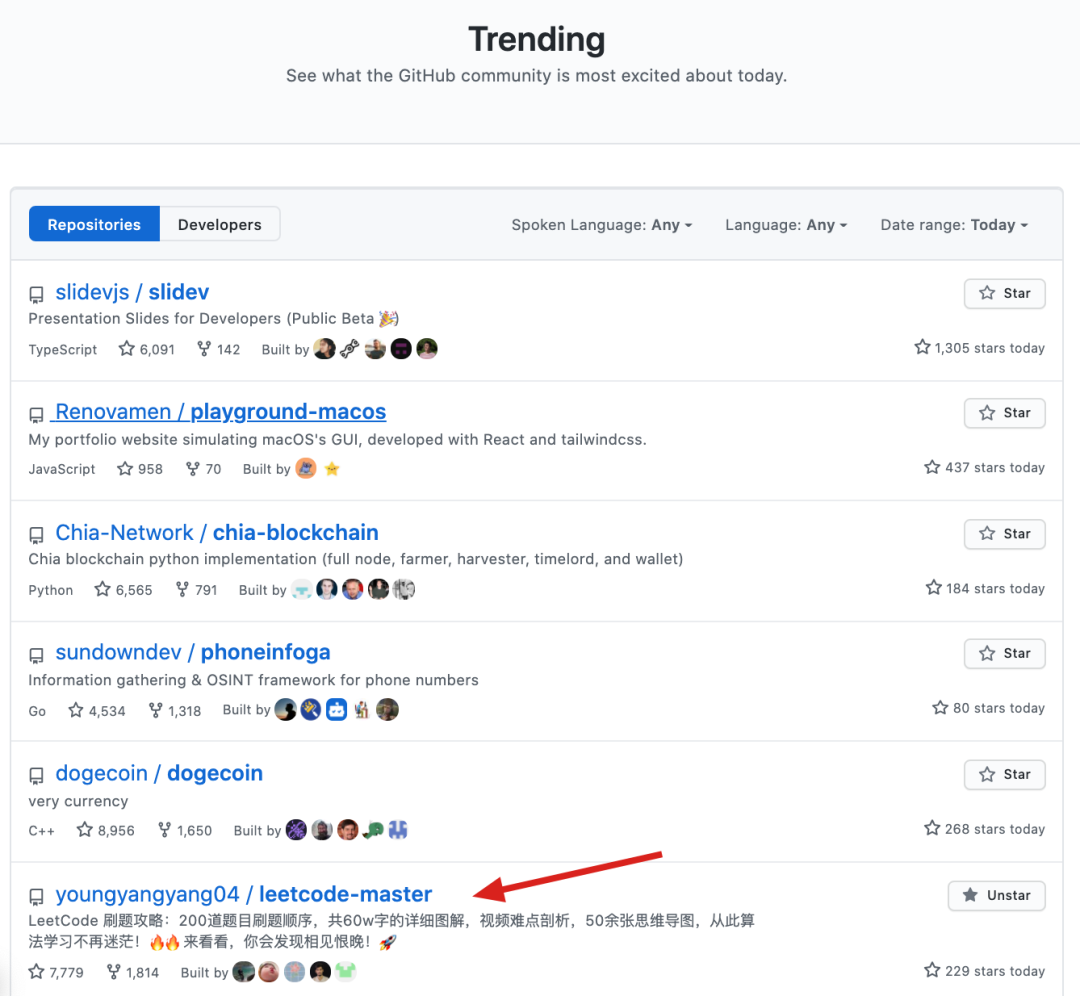
Task: Open the Spoken Language: Any dropdown
Action: click(x=601, y=225)
